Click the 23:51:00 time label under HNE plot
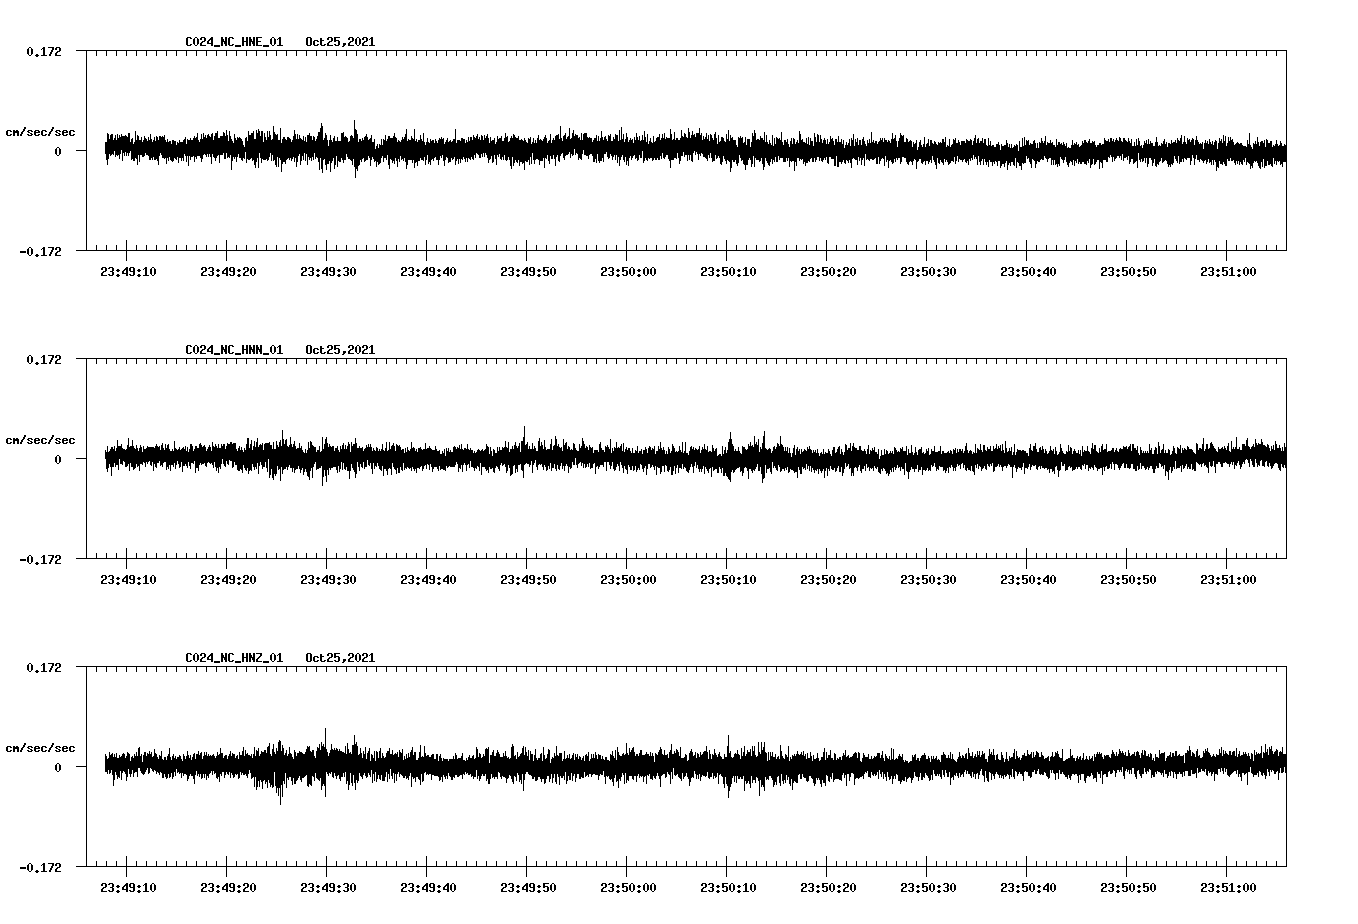The image size is (1358, 924). pos(1227,271)
